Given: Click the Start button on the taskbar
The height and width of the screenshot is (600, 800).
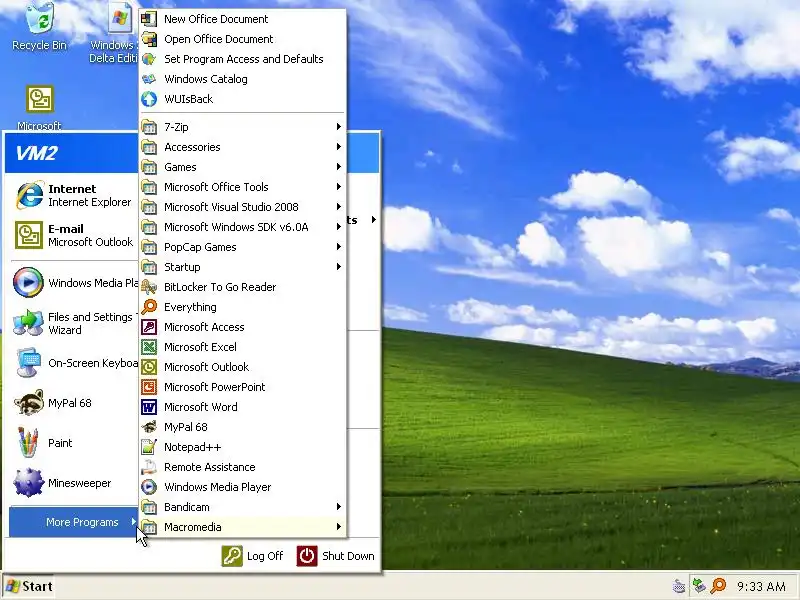Looking at the screenshot, I should 30,586.
